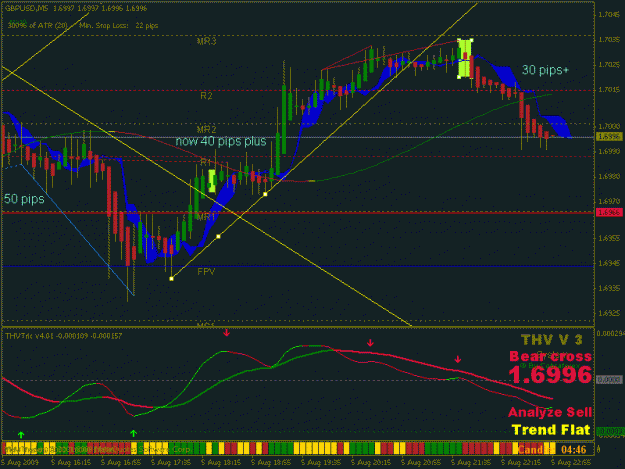The image size is (625, 469).
Task: Select the '50 pips' annotation text
Action: click(x=24, y=198)
